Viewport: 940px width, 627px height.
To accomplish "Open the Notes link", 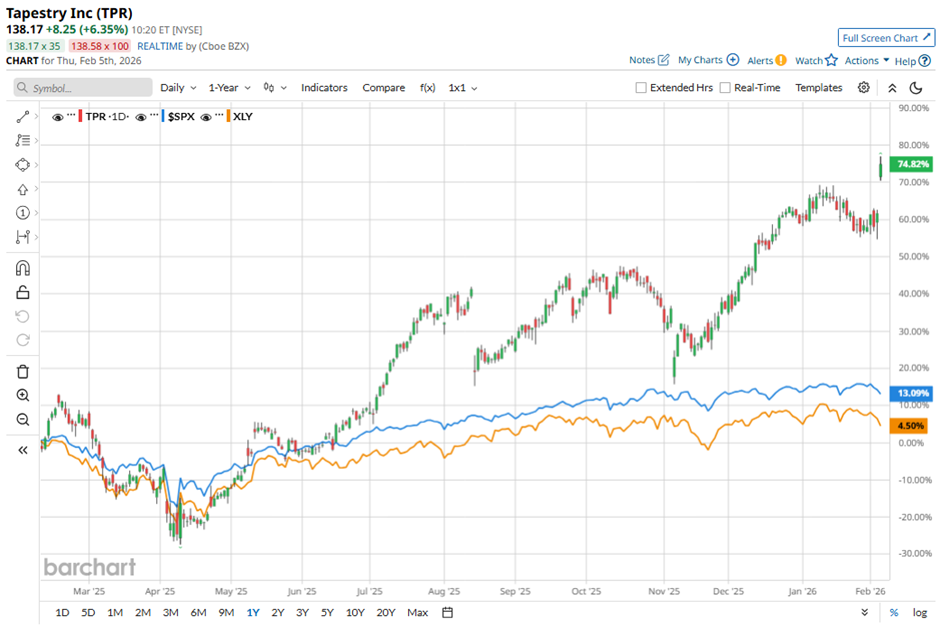I will pyautogui.click(x=649, y=60).
